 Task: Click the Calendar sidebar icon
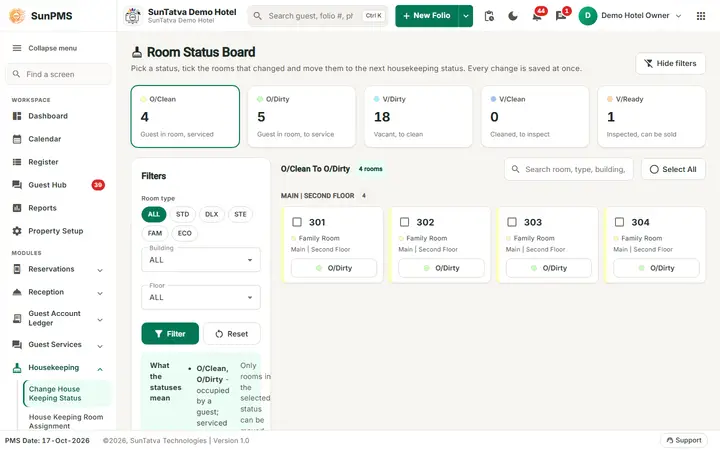[17, 139]
